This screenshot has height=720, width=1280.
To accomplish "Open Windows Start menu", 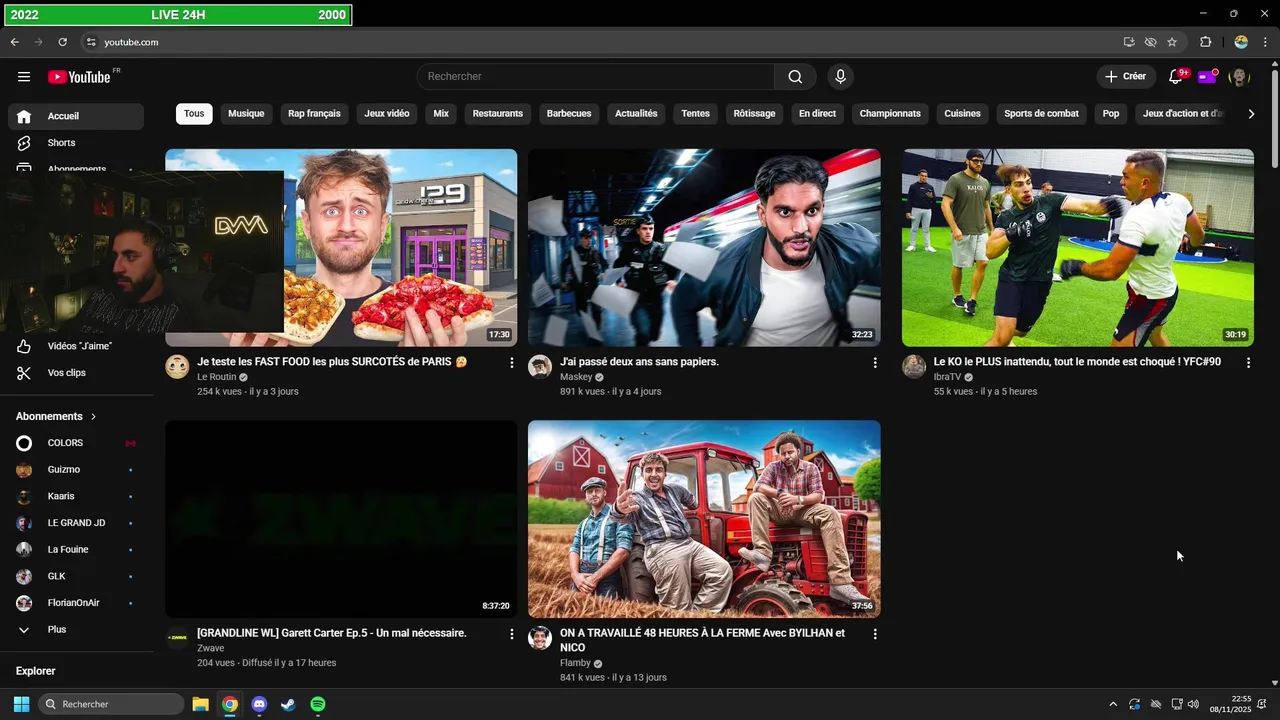I will (x=21, y=704).
